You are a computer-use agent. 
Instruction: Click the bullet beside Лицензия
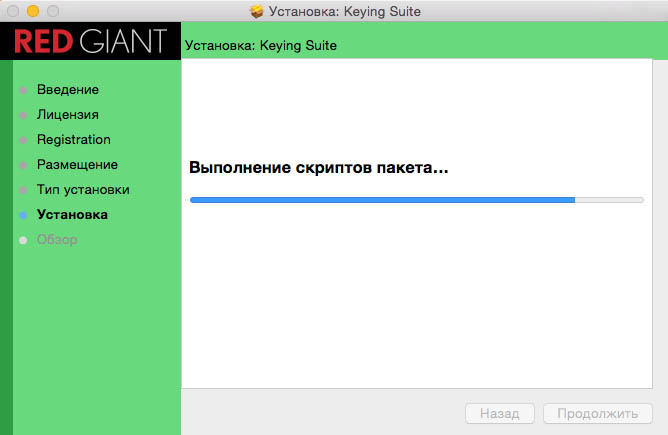click(23, 115)
